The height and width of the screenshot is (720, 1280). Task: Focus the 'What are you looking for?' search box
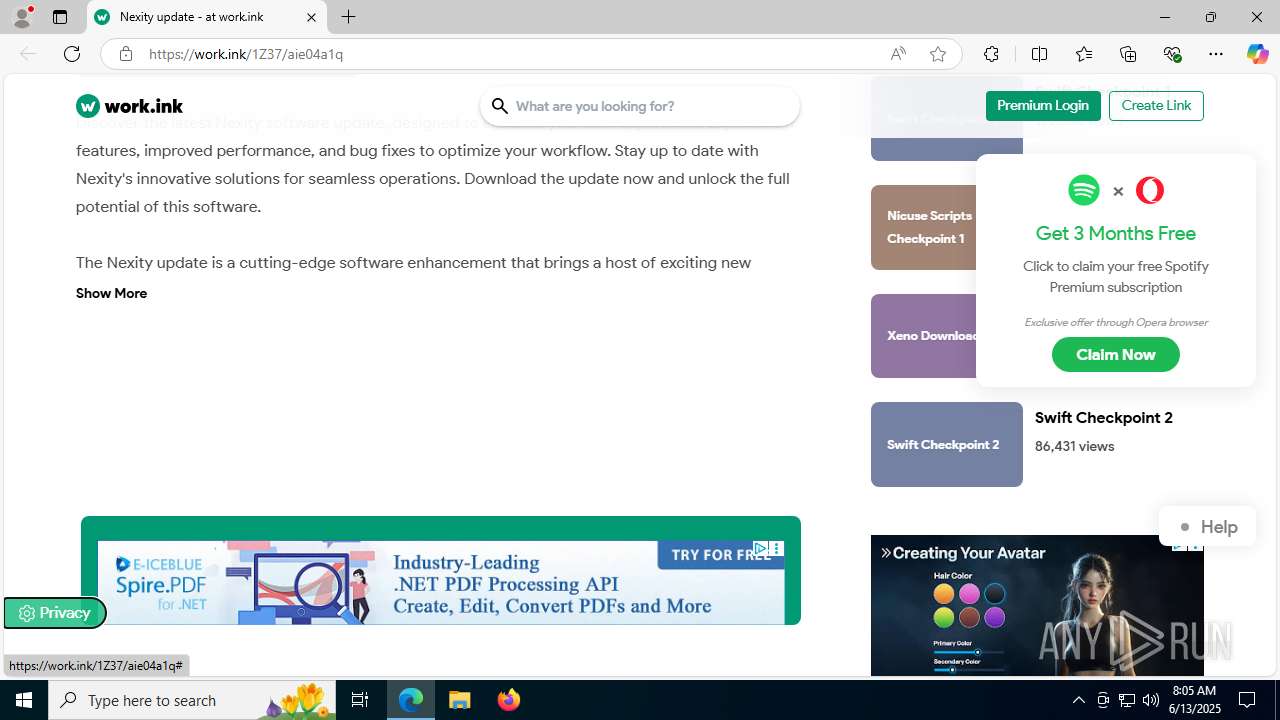(x=640, y=106)
